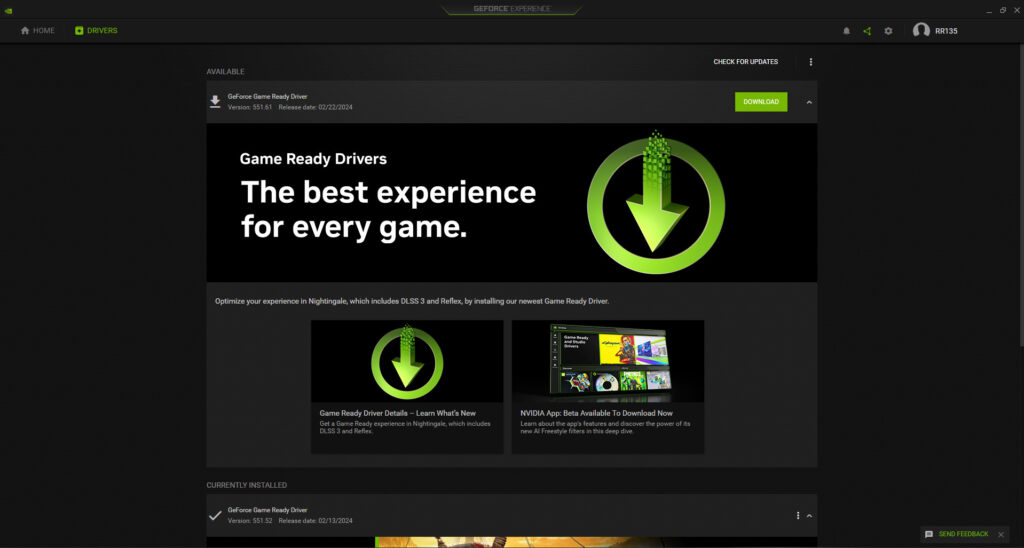Viewport: 1024px width, 548px height.
Task: Open the notifications bell icon
Action: pyautogui.click(x=846, y=31)
